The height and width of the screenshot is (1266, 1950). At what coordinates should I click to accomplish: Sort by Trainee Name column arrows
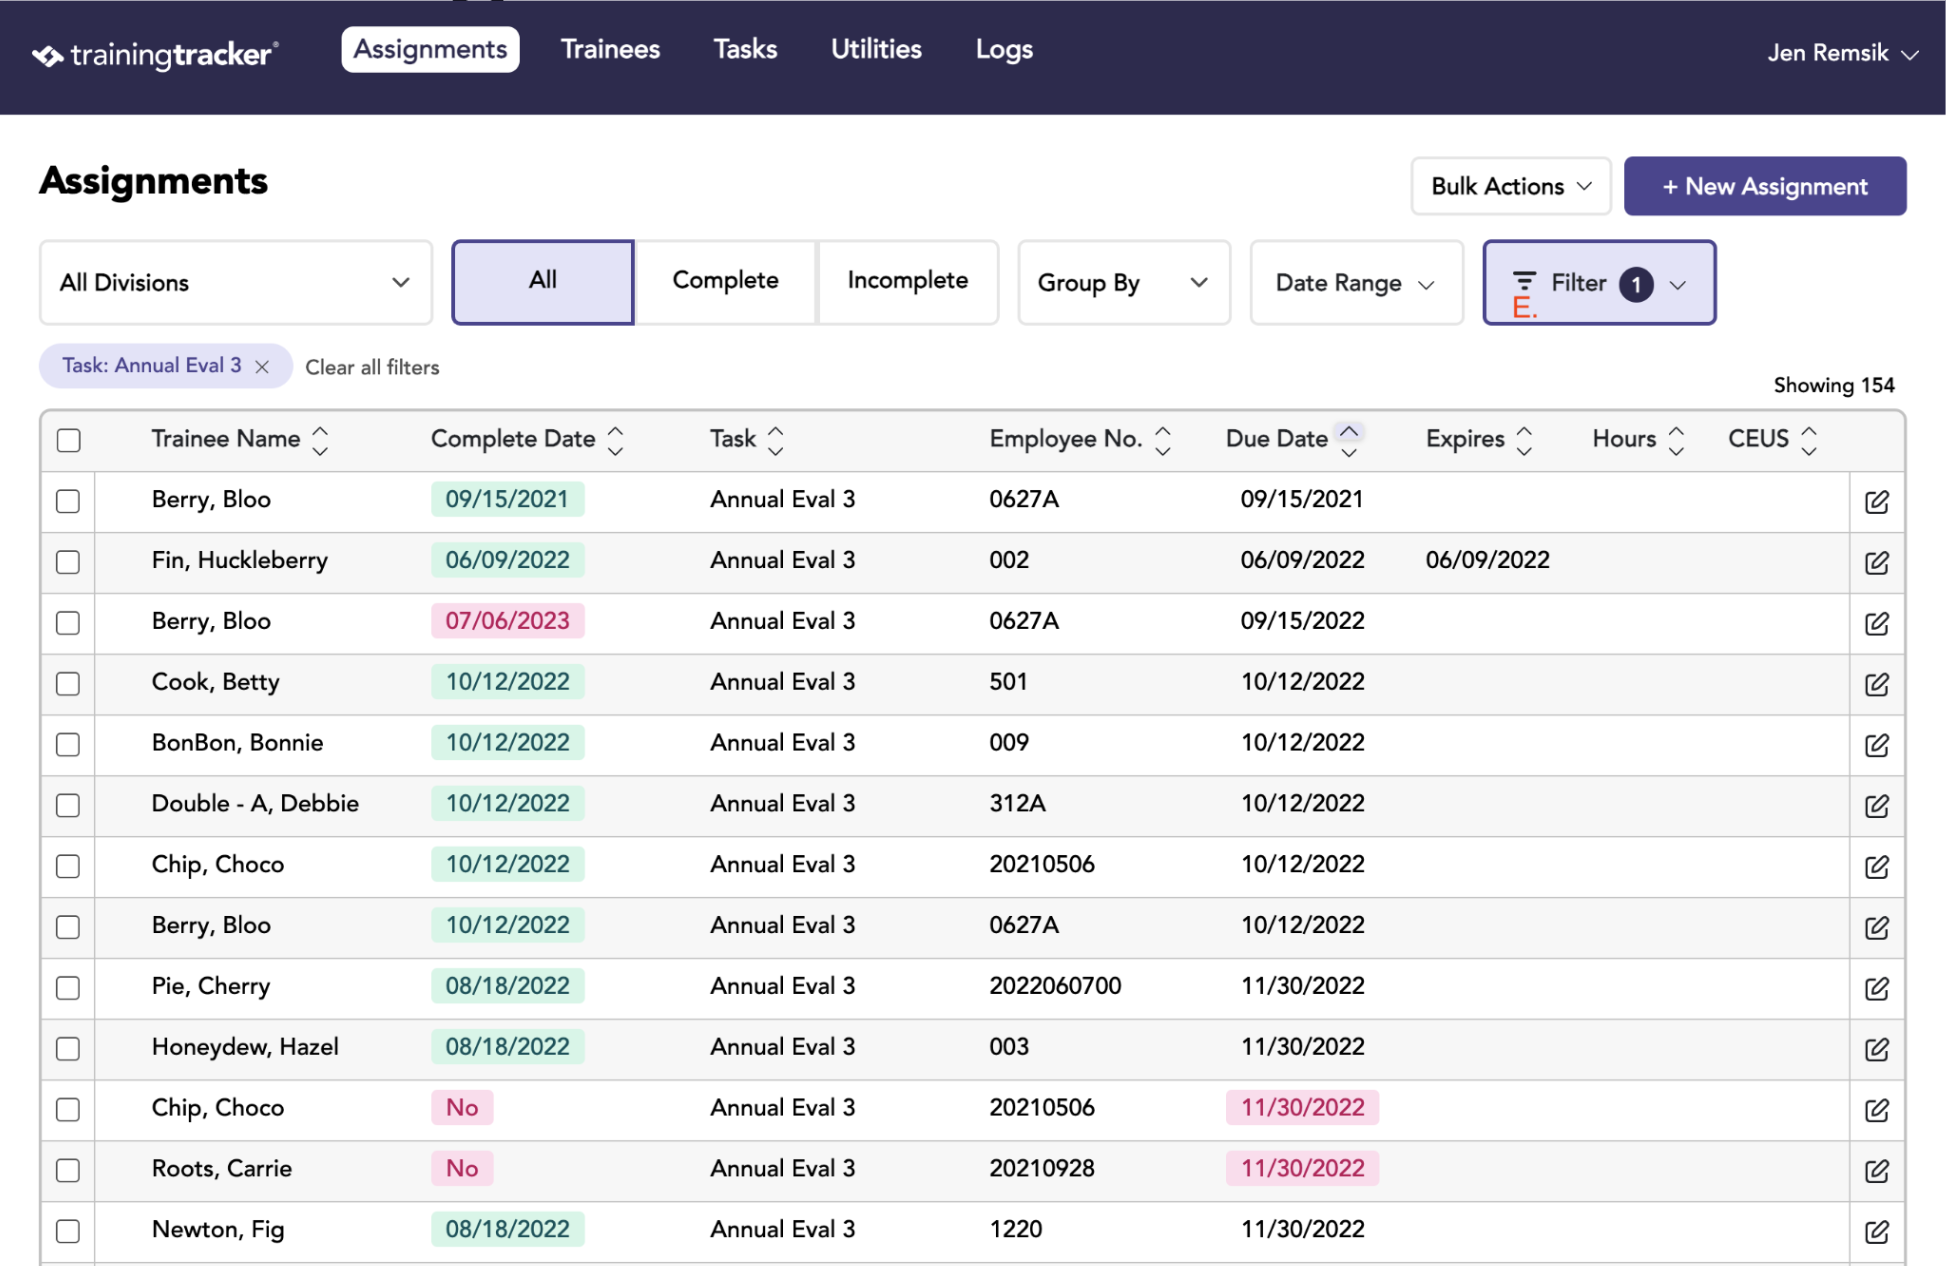click(x=320, y=440)
